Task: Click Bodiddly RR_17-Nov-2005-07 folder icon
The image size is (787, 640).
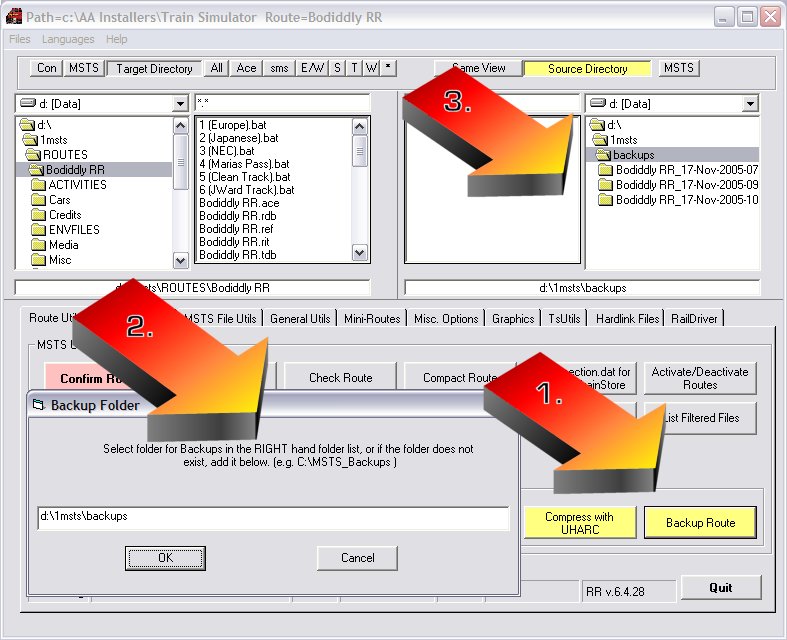Action: coord(606,170)
